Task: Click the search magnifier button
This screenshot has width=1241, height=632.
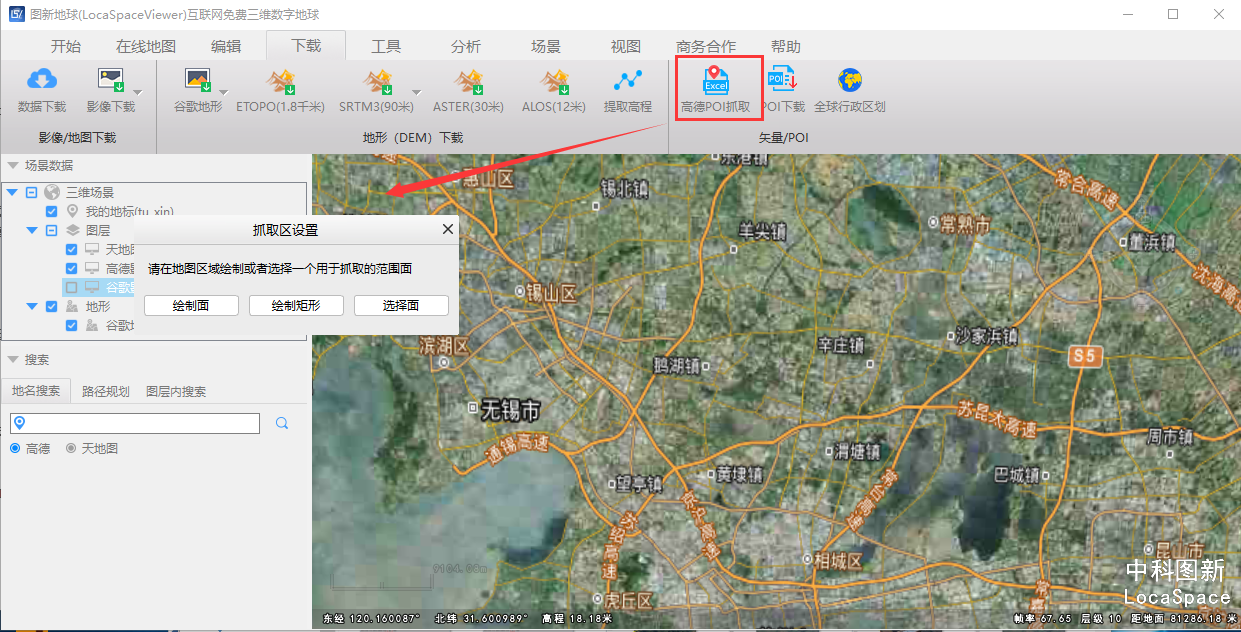Action: (282, 423)
